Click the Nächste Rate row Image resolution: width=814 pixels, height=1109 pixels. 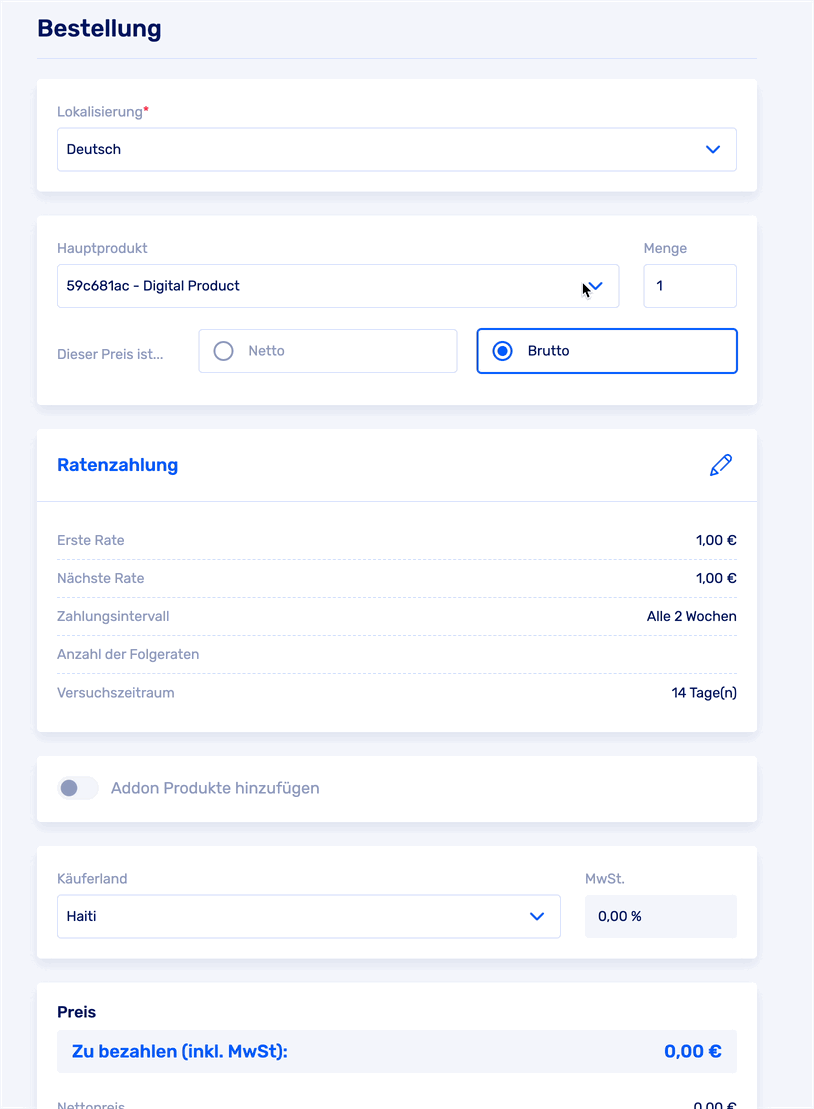tap(396, 578)
